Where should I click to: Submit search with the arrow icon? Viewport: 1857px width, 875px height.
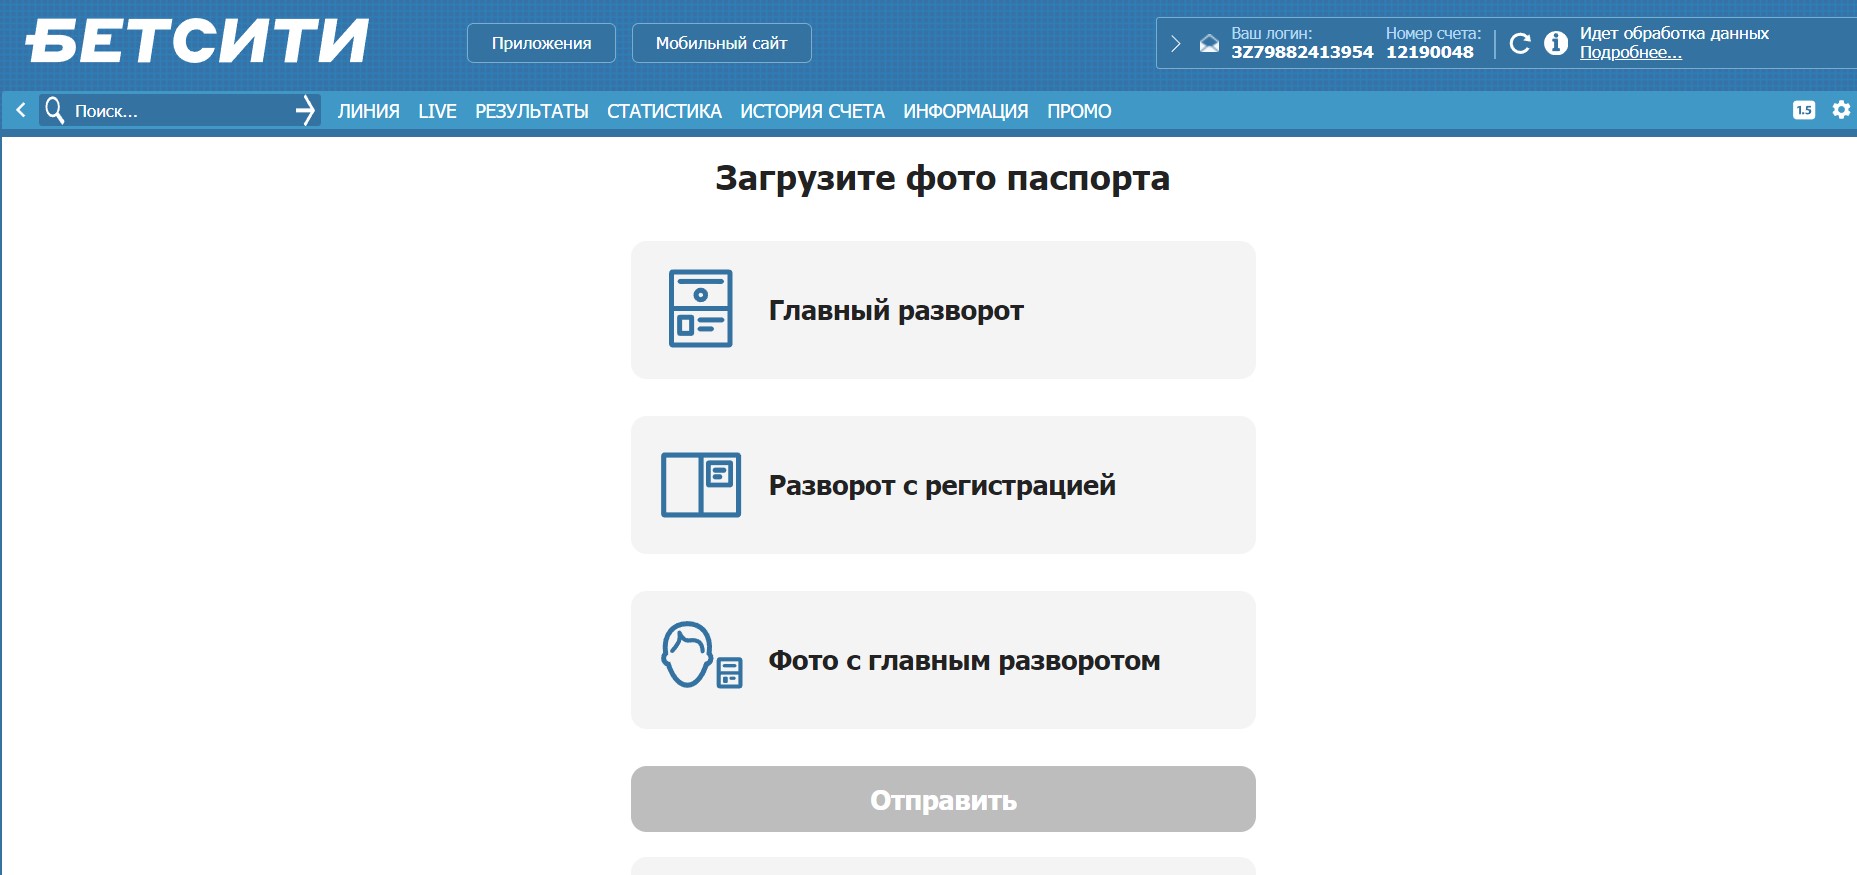coord(306,110)
